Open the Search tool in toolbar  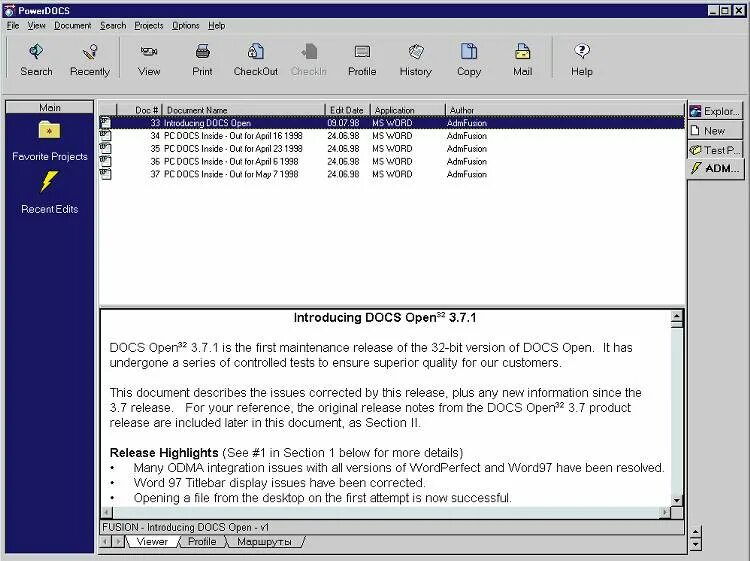36,59
